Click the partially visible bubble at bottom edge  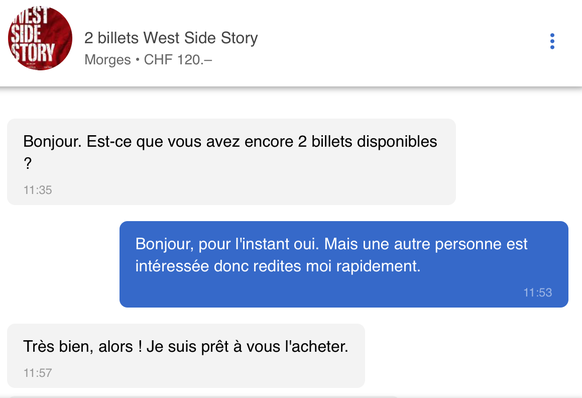click(x=202, y=396)
